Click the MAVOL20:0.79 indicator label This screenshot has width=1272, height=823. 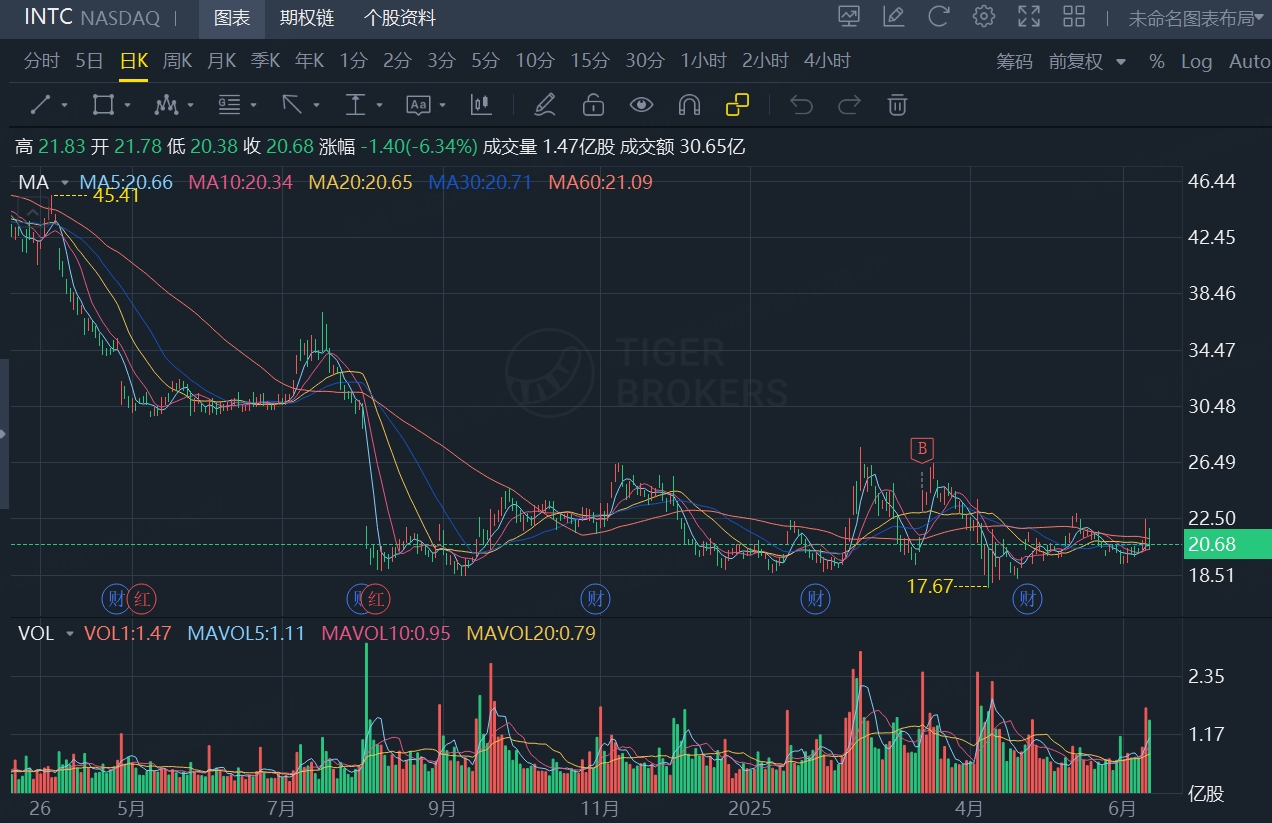[531, 633]
